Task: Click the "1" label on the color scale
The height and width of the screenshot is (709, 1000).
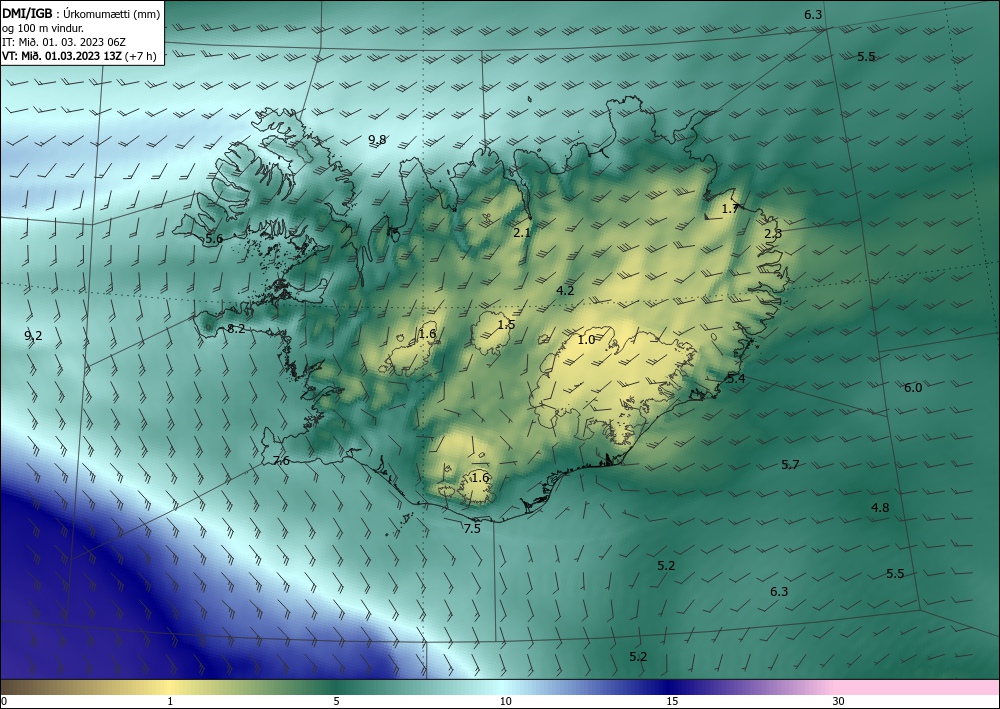Action: click(x=170, y=701)
